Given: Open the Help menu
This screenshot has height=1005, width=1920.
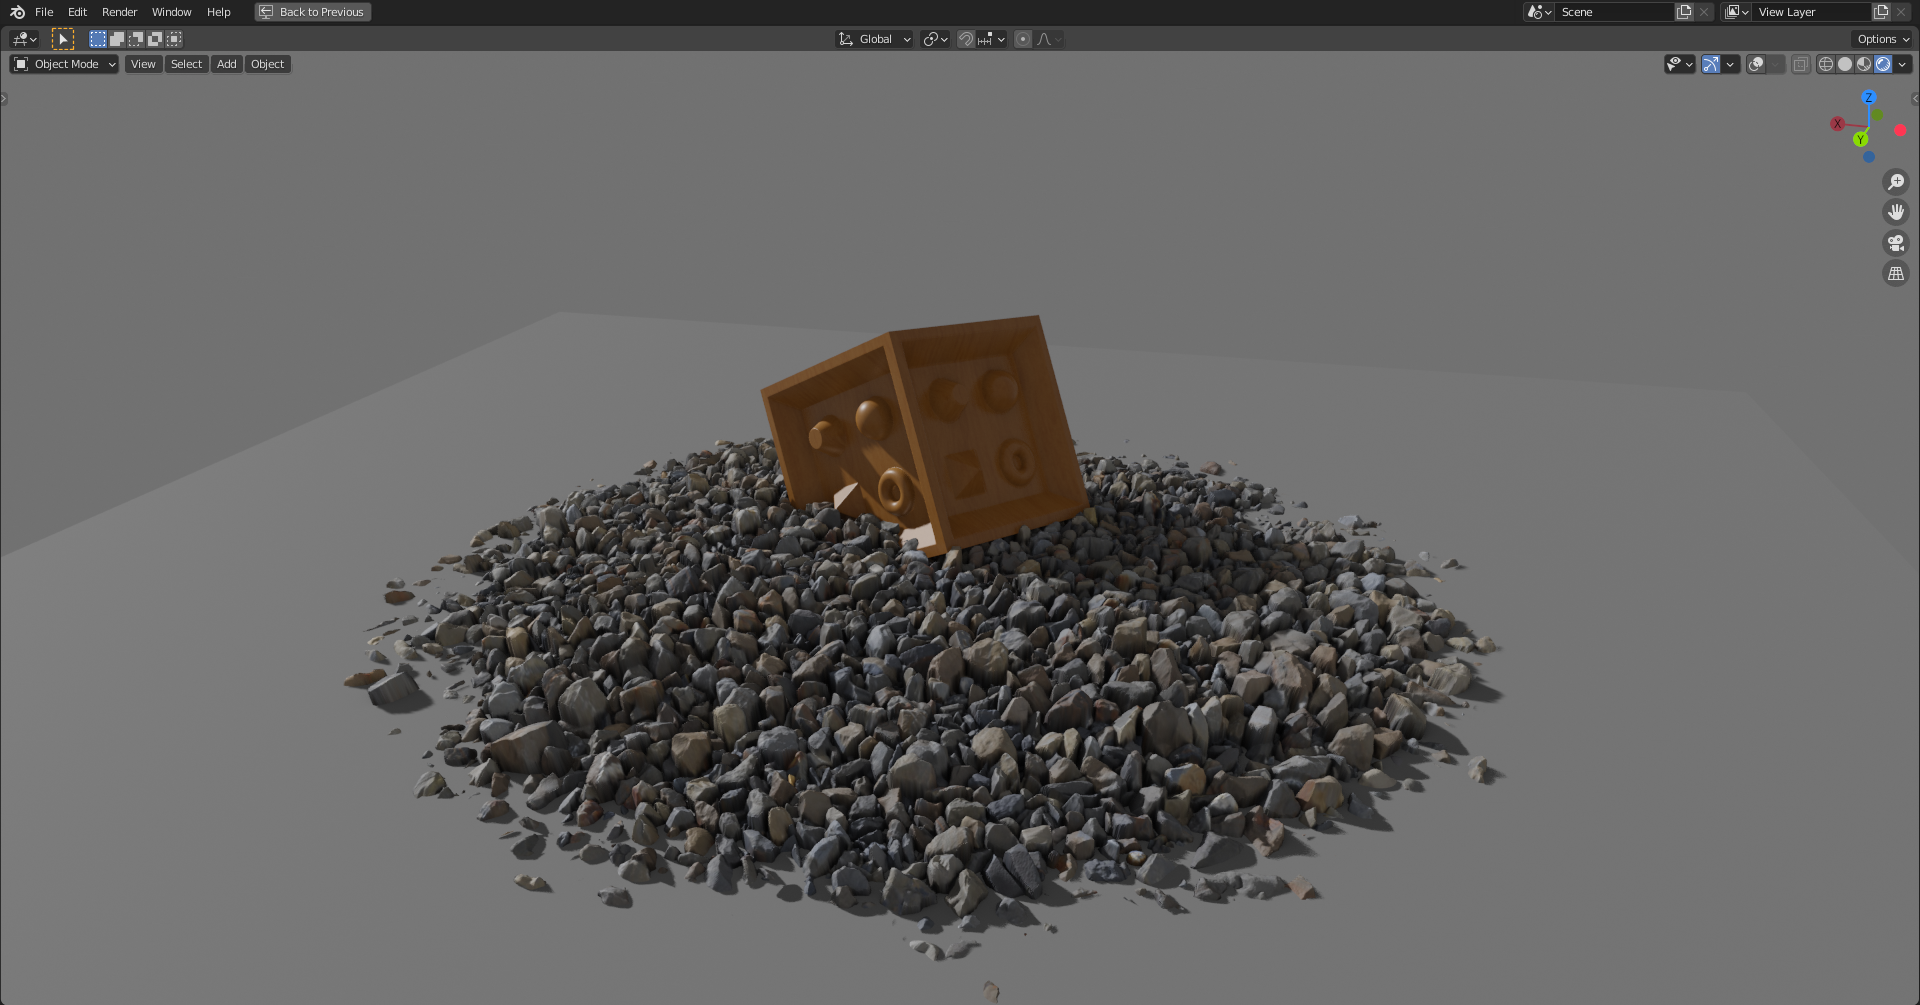Looking at the screenshot, I should pos(218,12).
